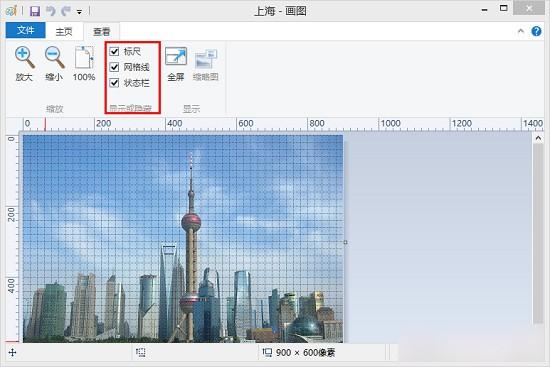Viewport: 550px width, 367px height.
Task: Click the Paint application icon in title bar
Action: point(11,11)
